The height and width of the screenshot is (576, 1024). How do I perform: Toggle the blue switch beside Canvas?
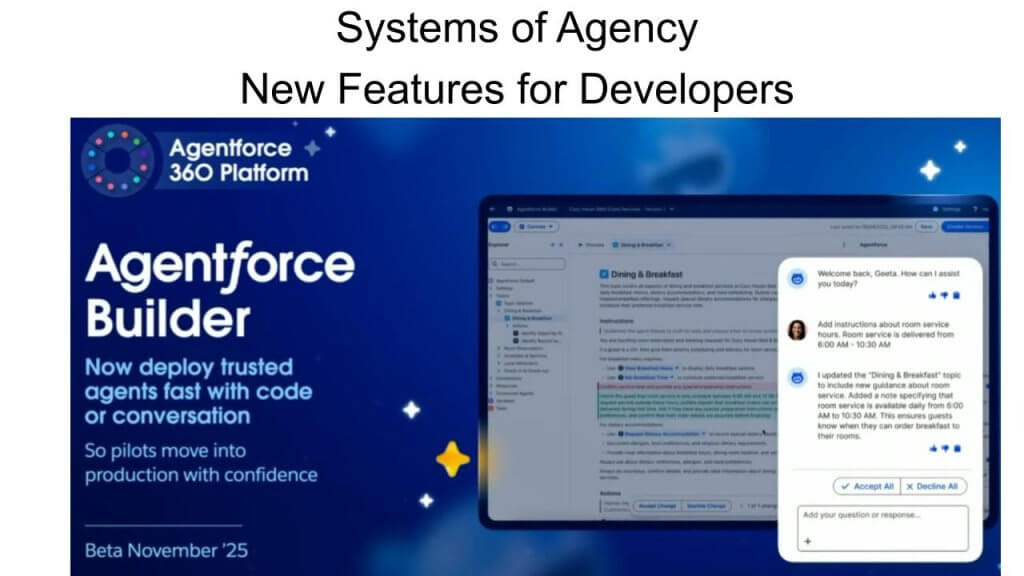tap(499, 226)
